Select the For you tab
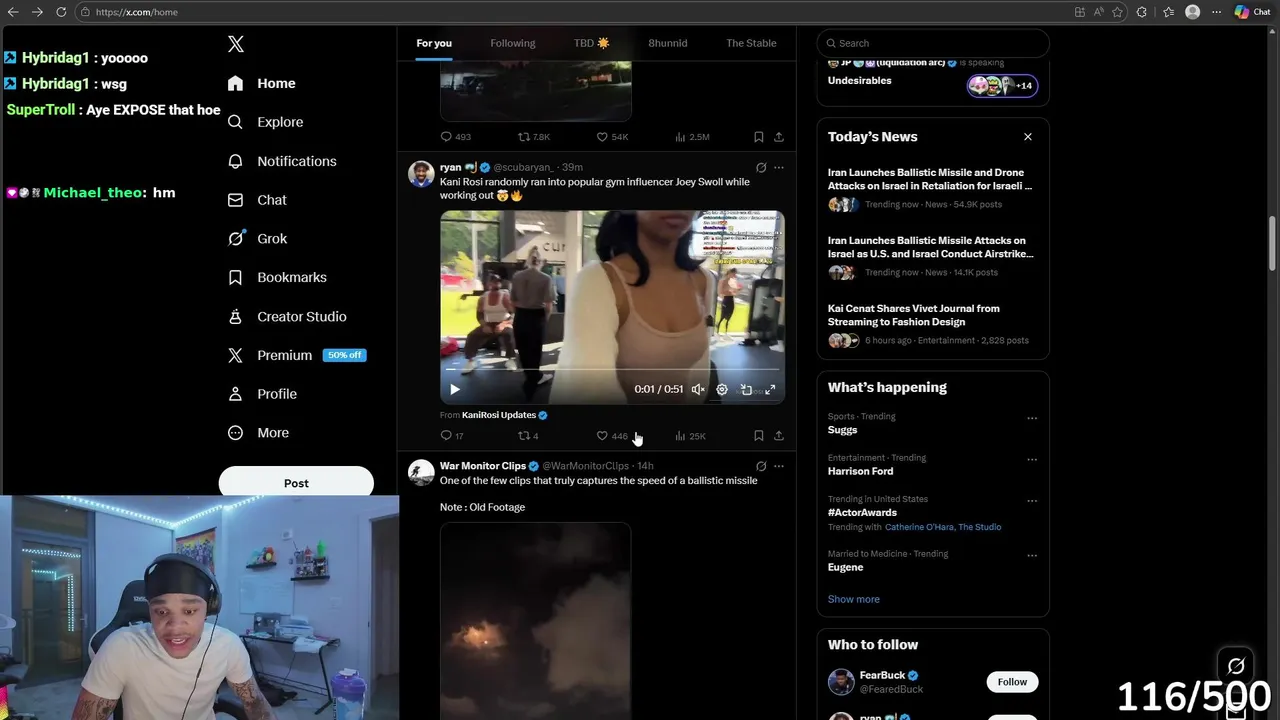1280x720 pixels. pos(434,43)
